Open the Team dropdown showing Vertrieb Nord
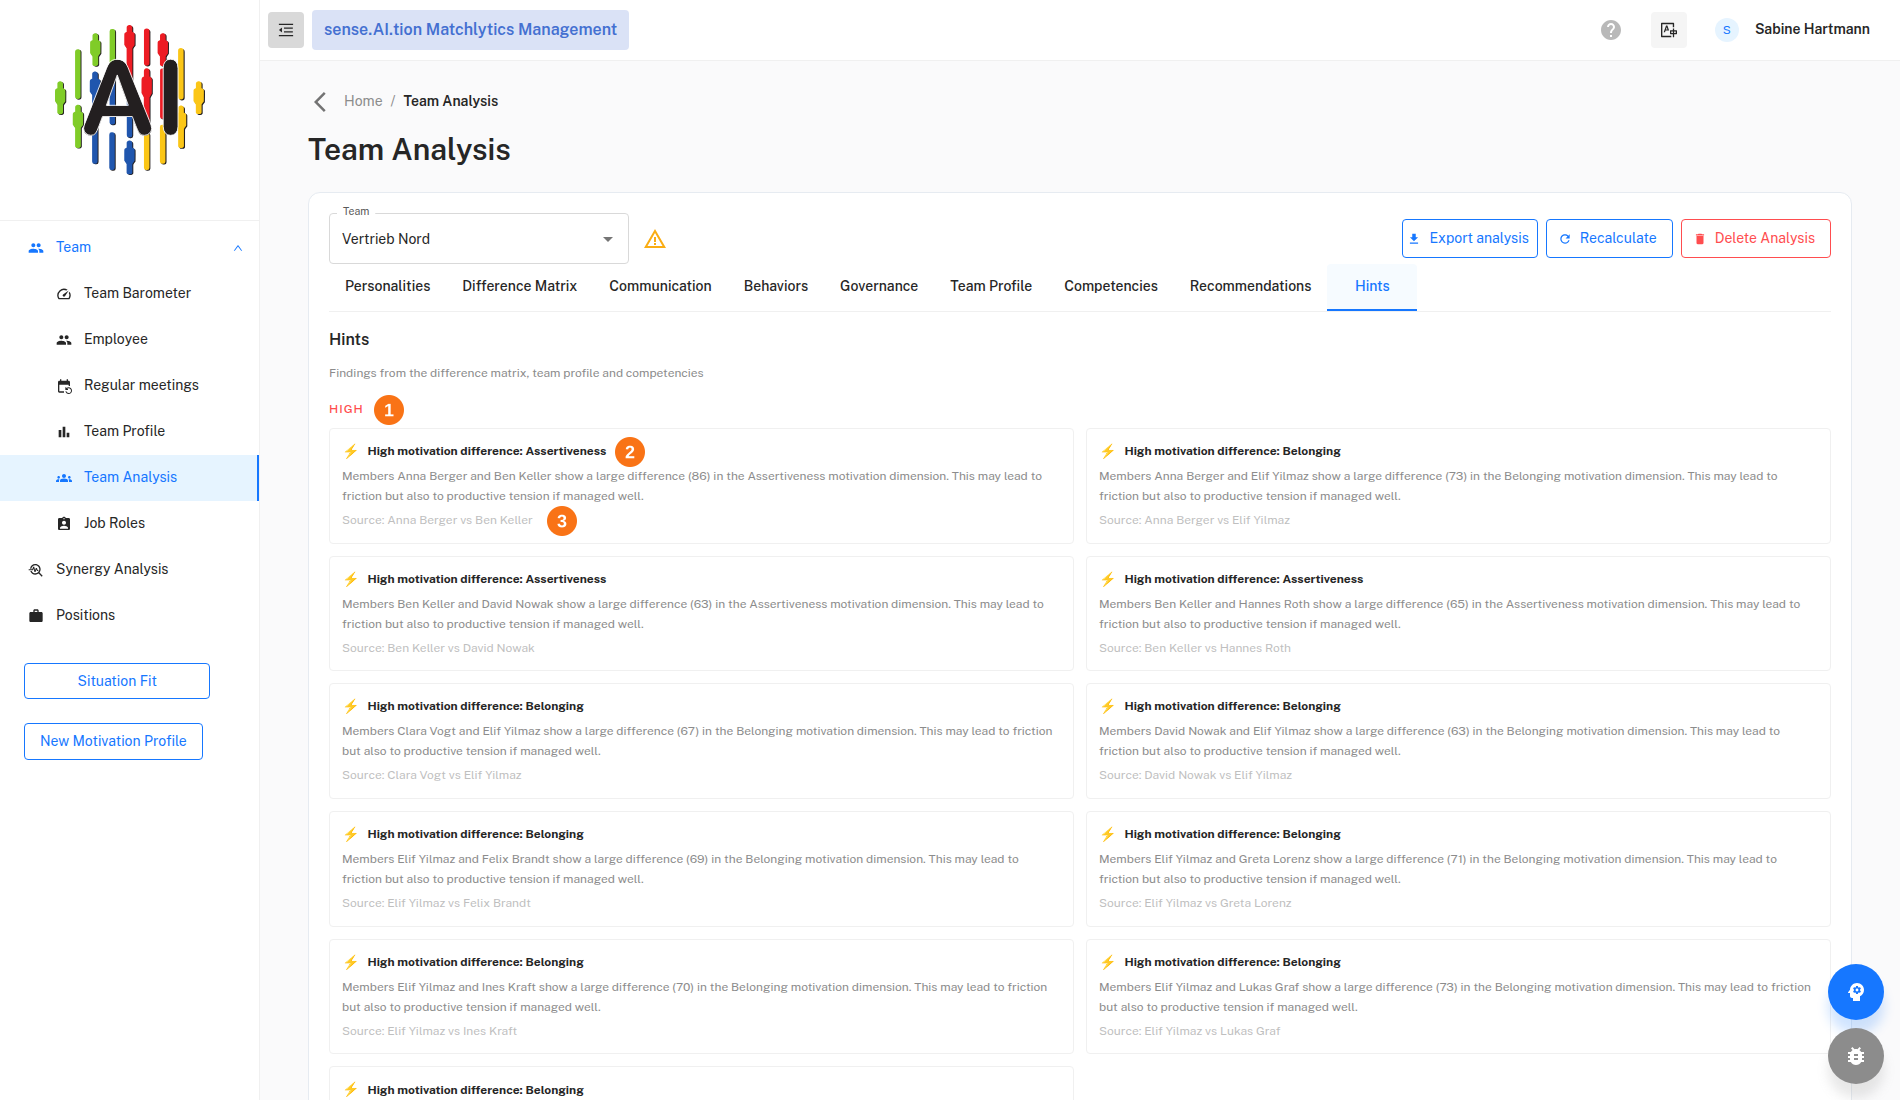The width and height of the screenshot is (1900, 1100). [479, 239]
